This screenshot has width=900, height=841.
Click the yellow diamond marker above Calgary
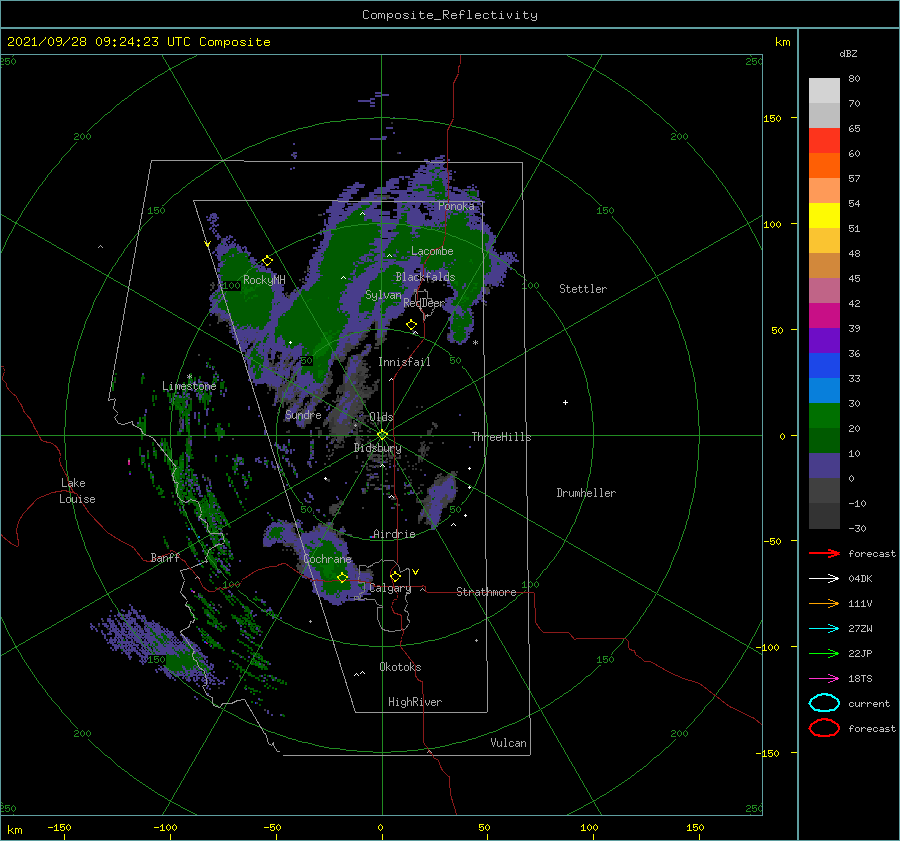click(x=395, y=576)
